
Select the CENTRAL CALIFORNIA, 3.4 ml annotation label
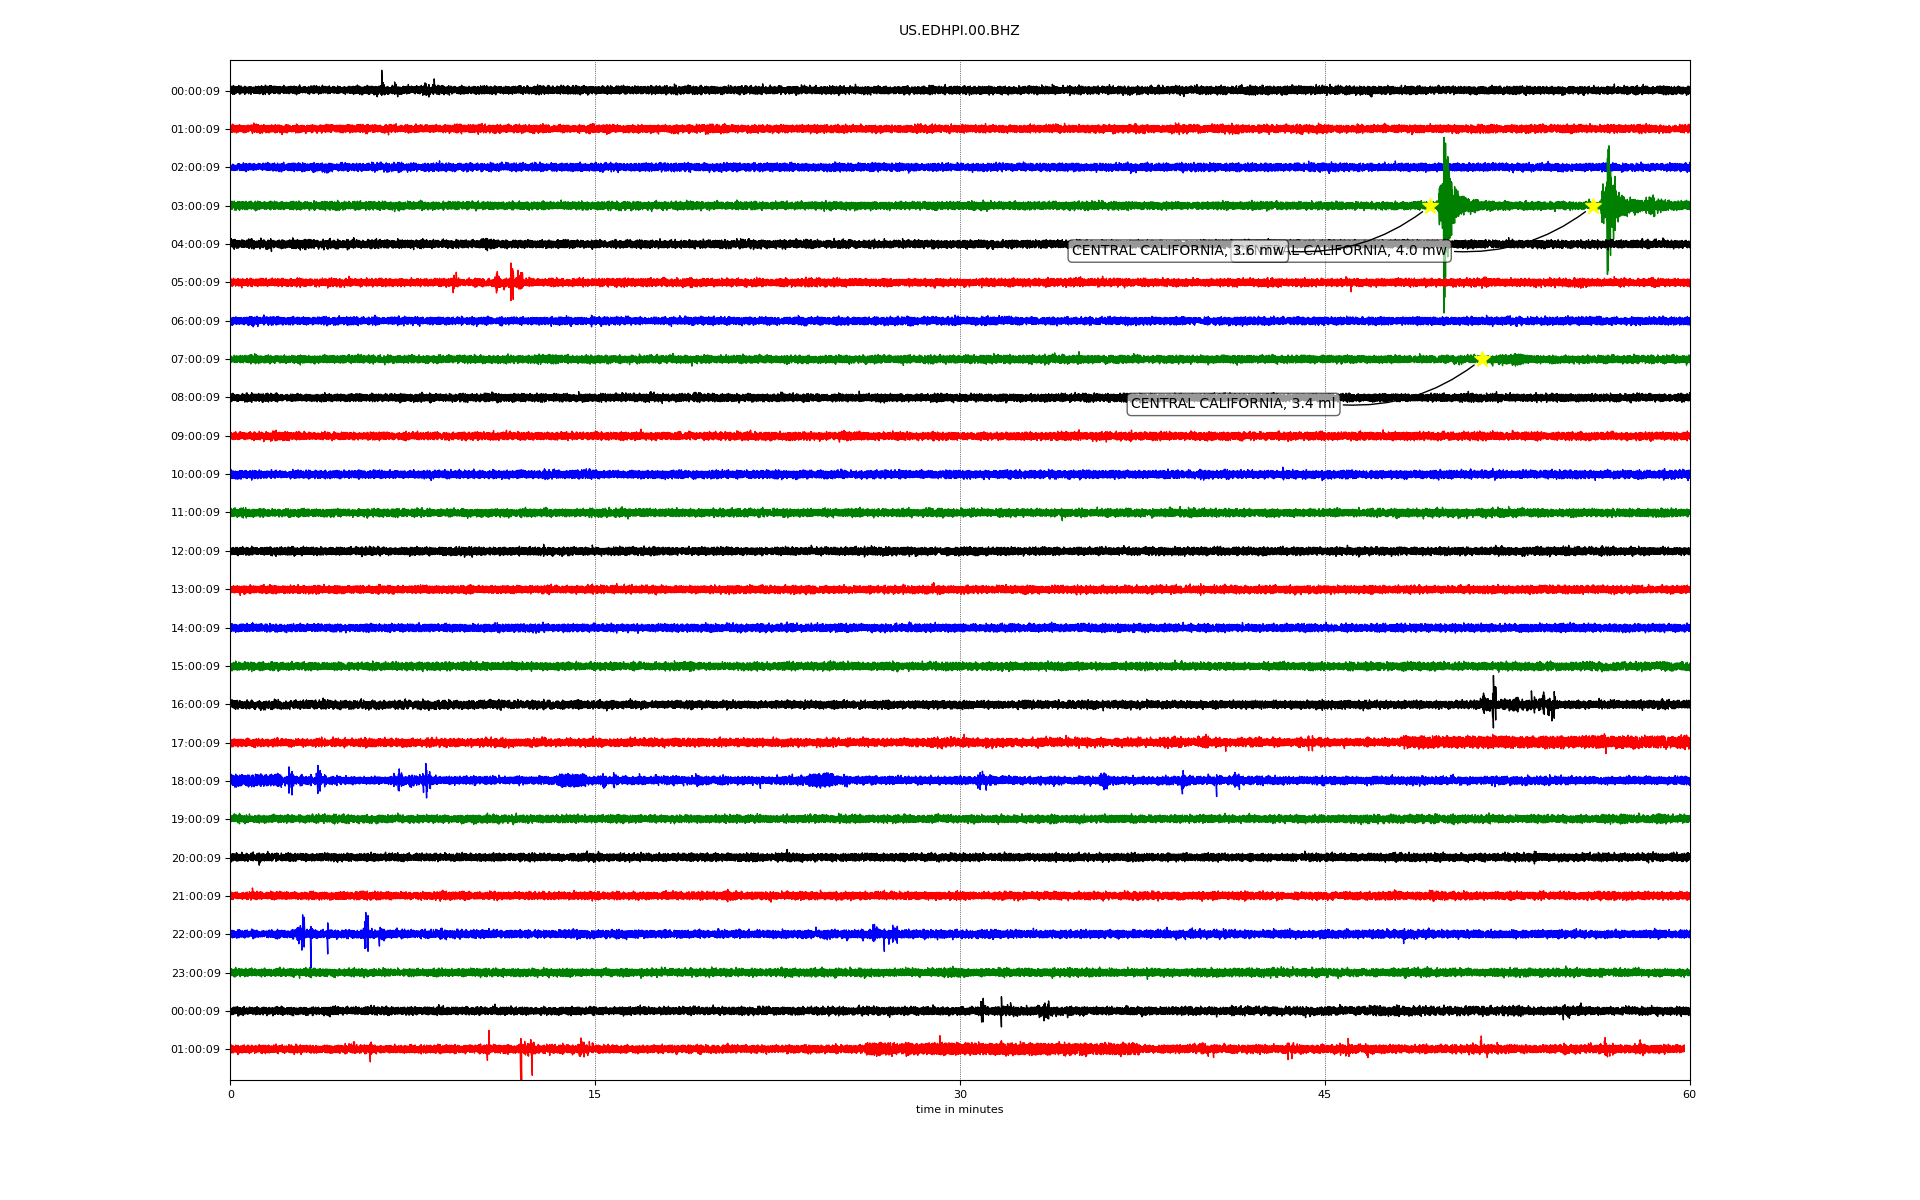pos(1232,404)
